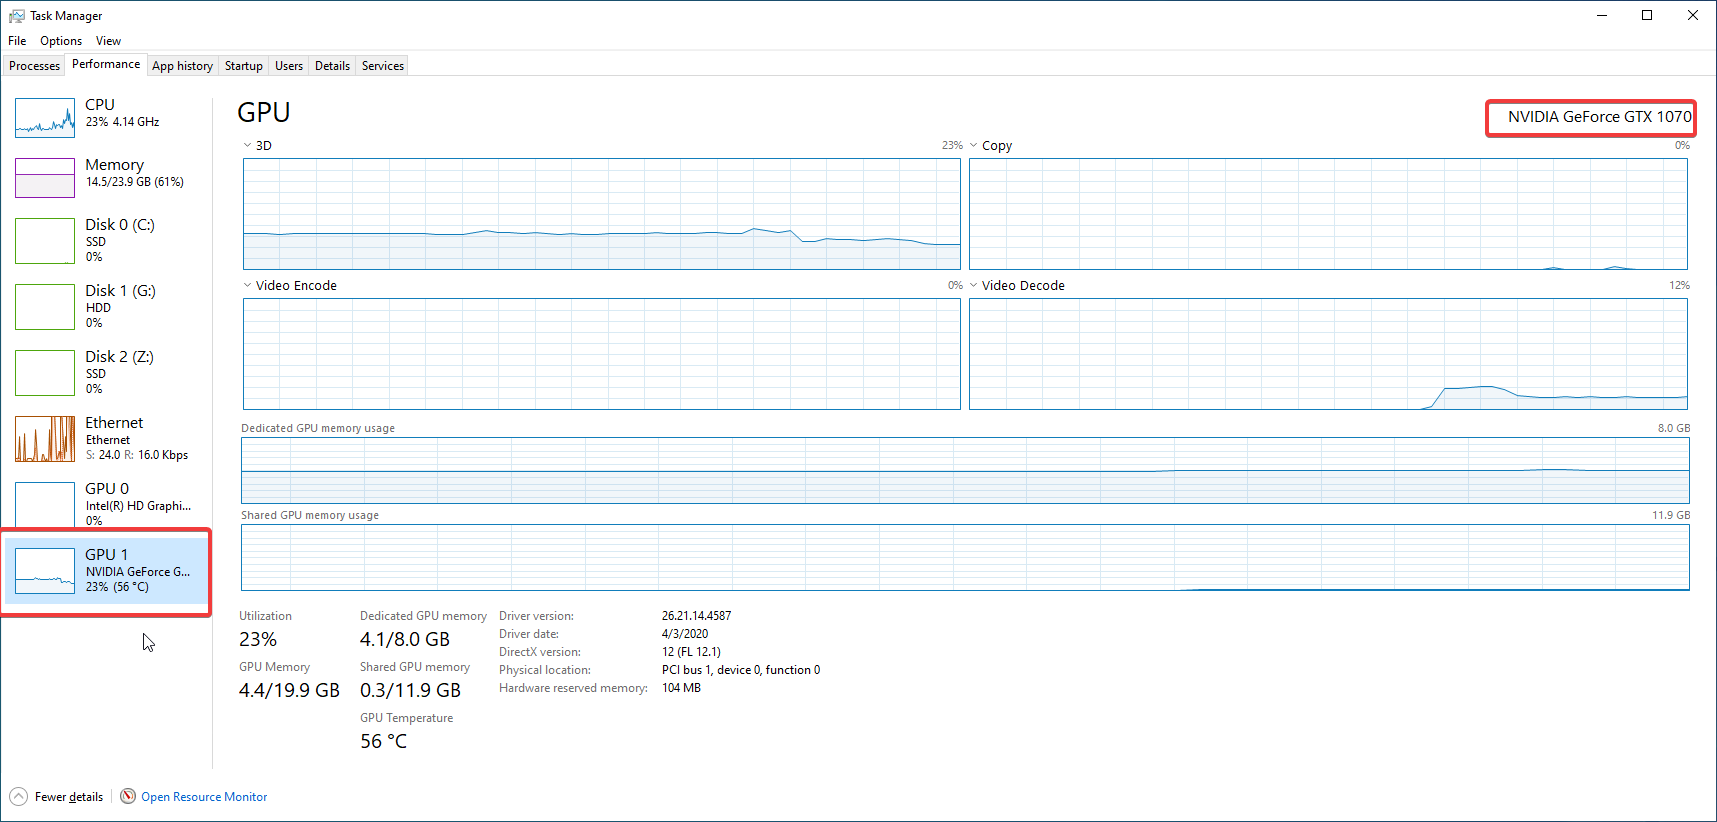Open the Services tab
Image resolution: width=1717 pixels, height=822 pixels.
[x=383, y=66]
